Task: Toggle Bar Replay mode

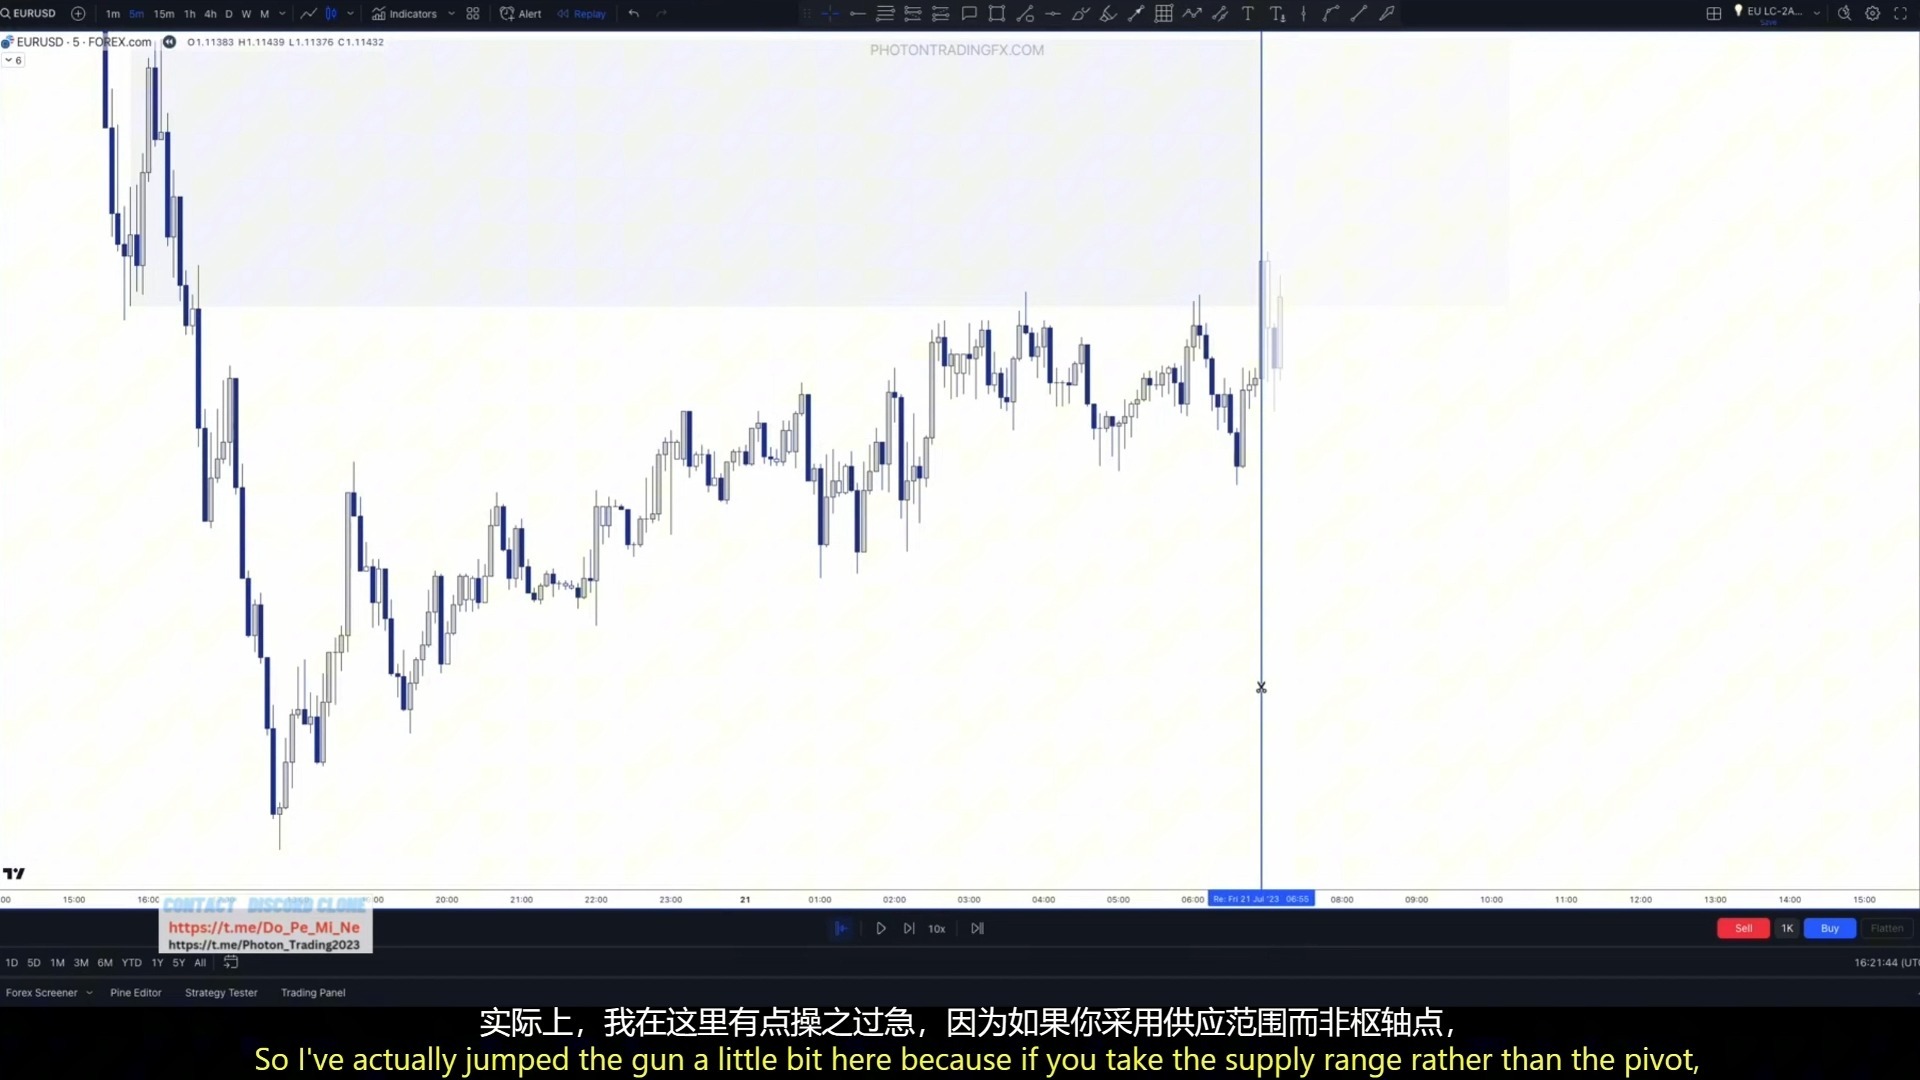Action: click(x=582, y=14)
